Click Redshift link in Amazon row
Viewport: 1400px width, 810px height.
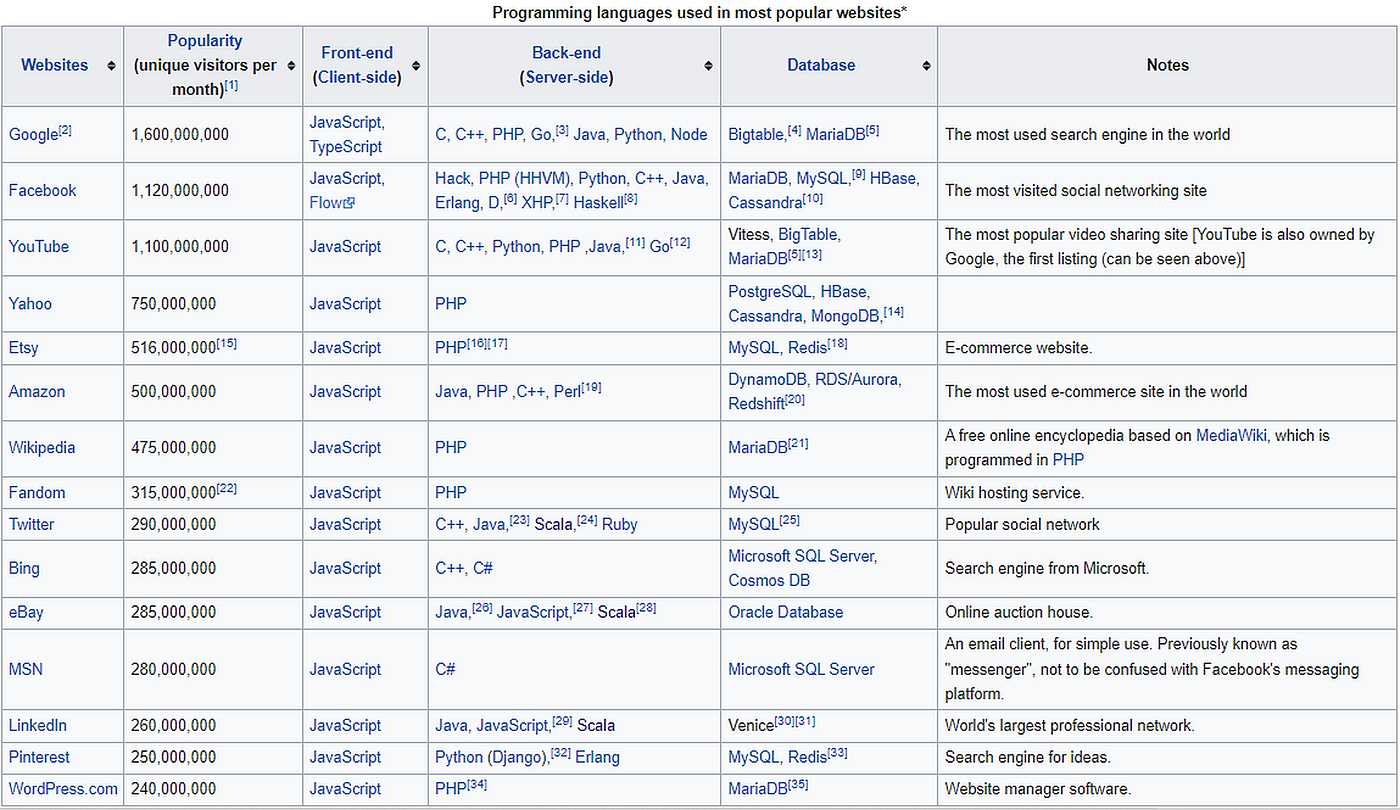pyautogui.click(x=756, y=404)
